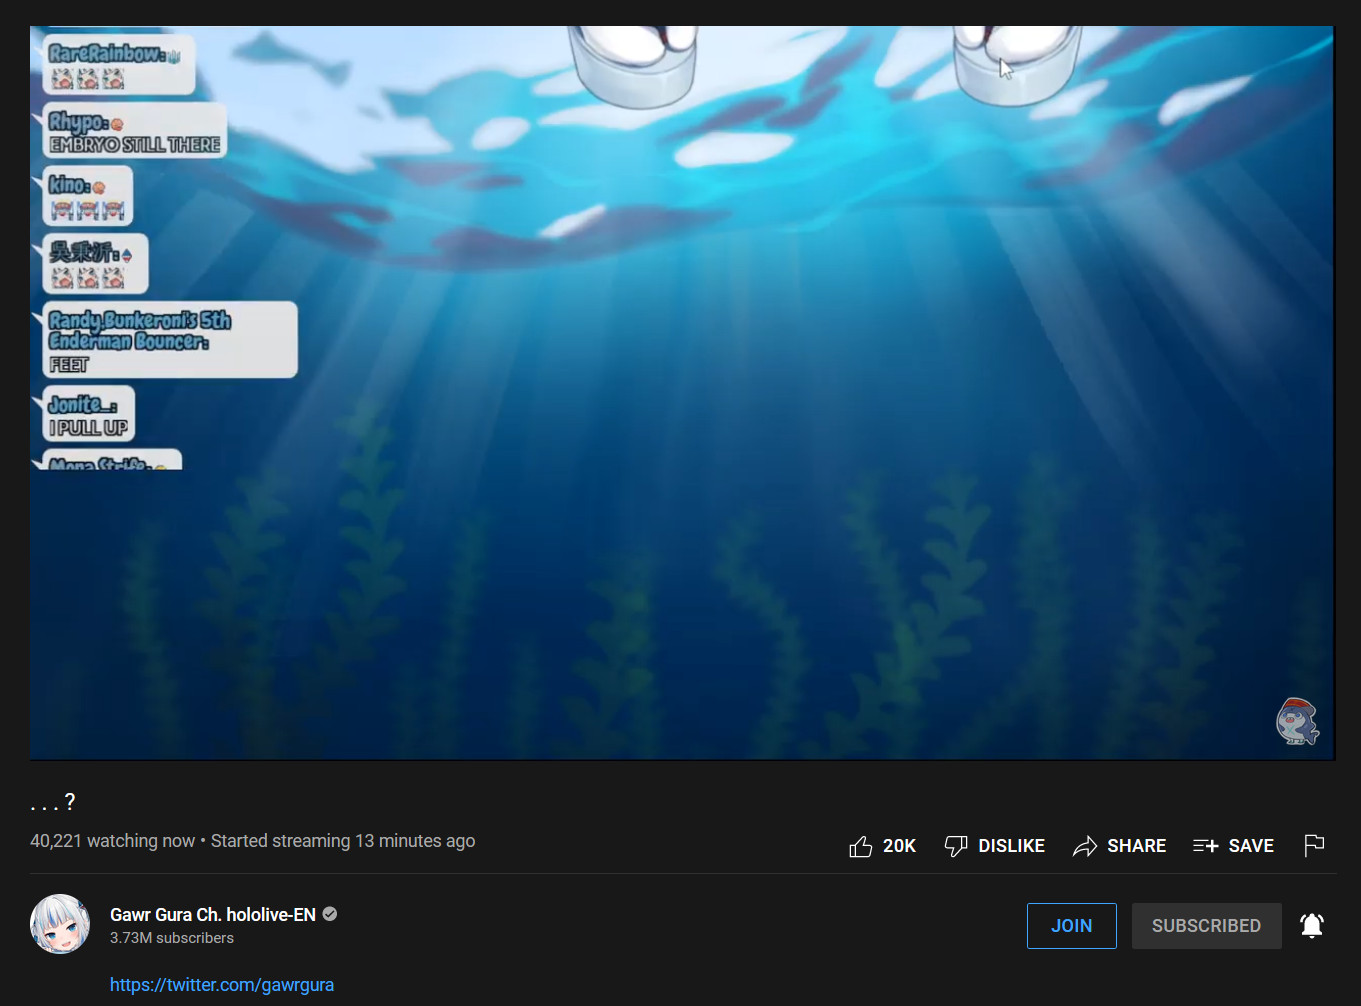Join the channel membership
The height and width of the screenshot is (1006, 1361).
[1072, 926]
